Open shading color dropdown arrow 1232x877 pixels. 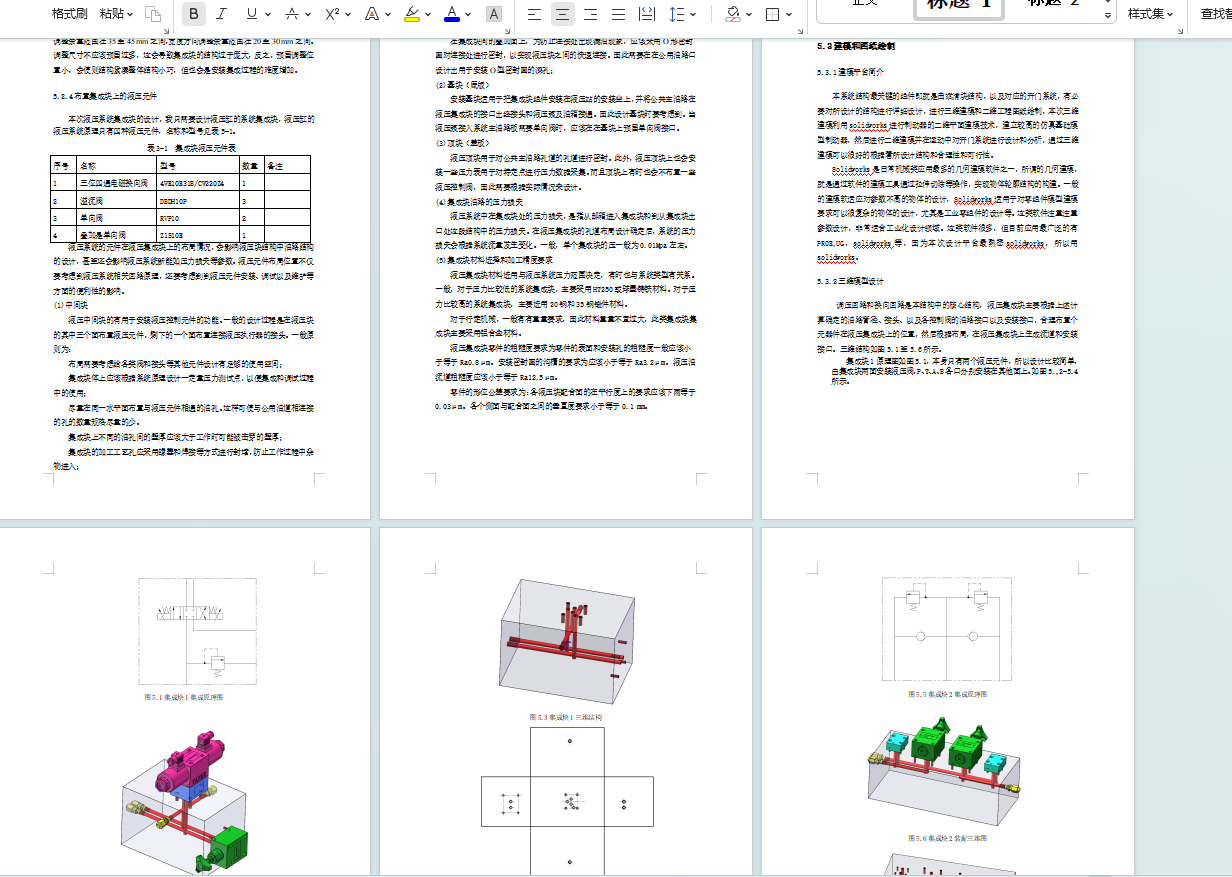748,14
